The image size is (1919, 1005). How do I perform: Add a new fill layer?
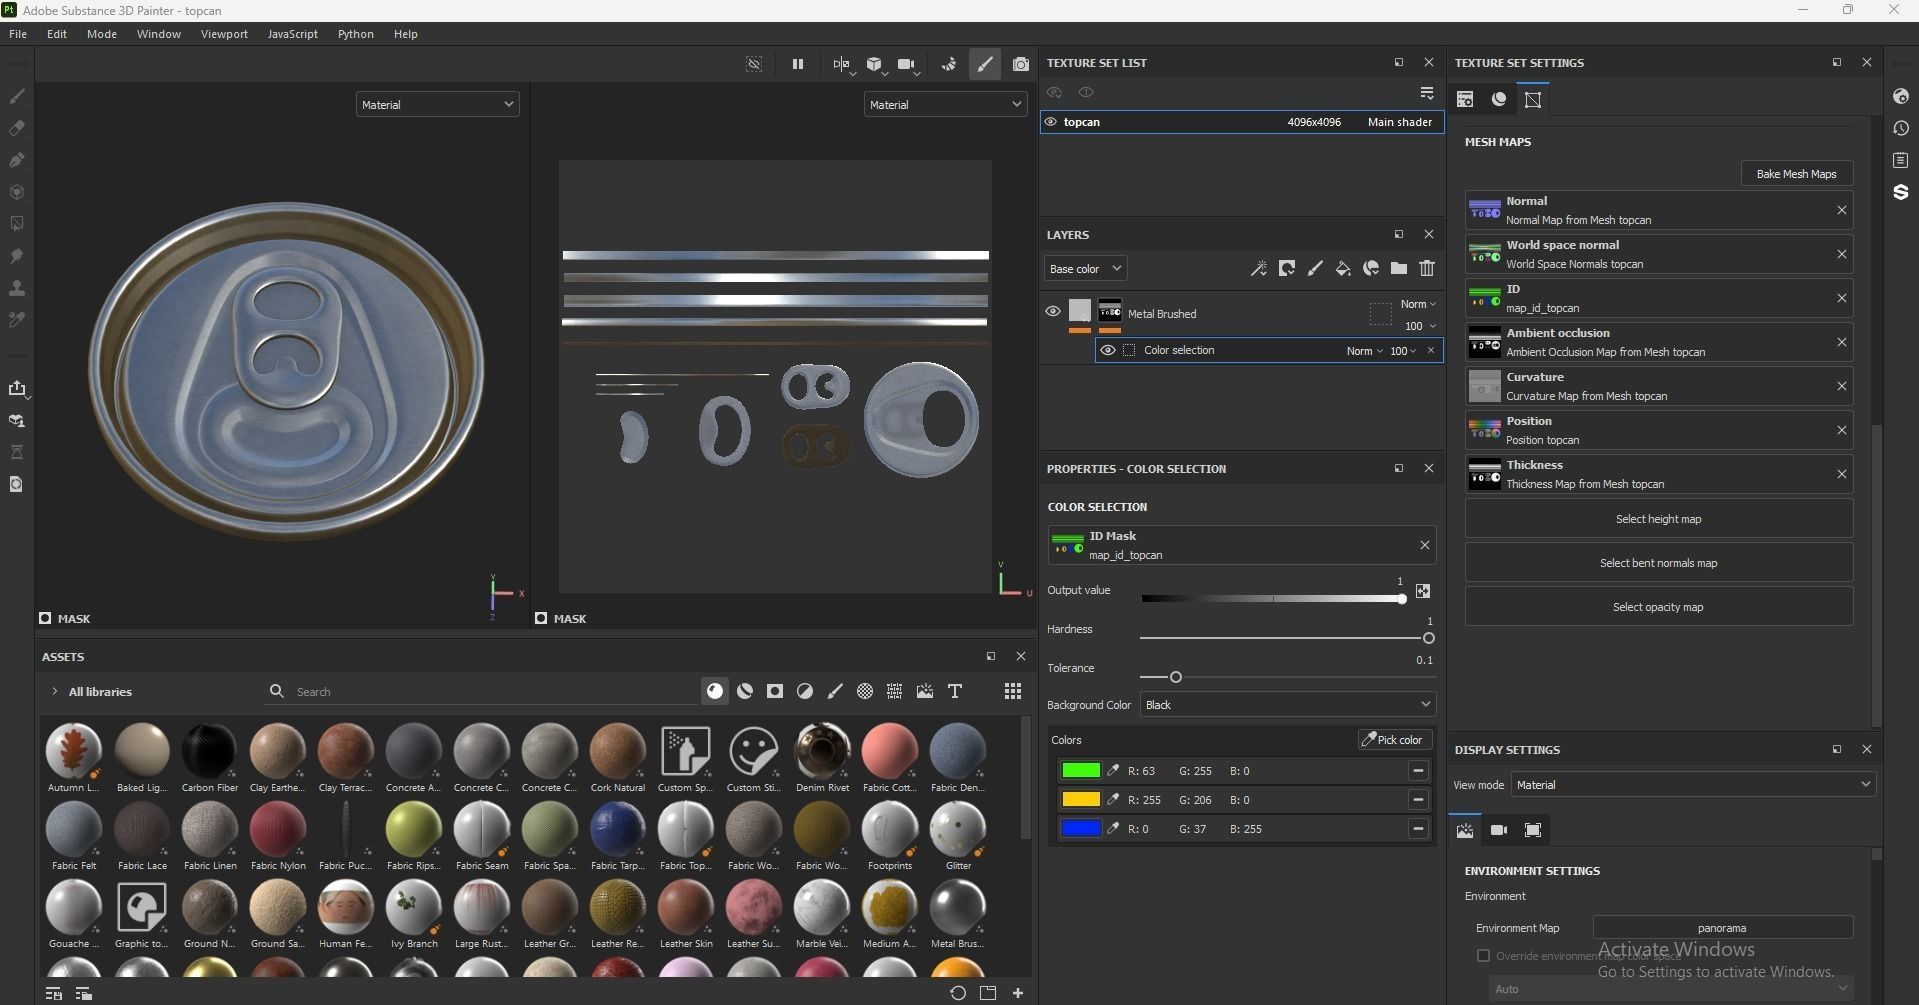[x=1343, y=268]
